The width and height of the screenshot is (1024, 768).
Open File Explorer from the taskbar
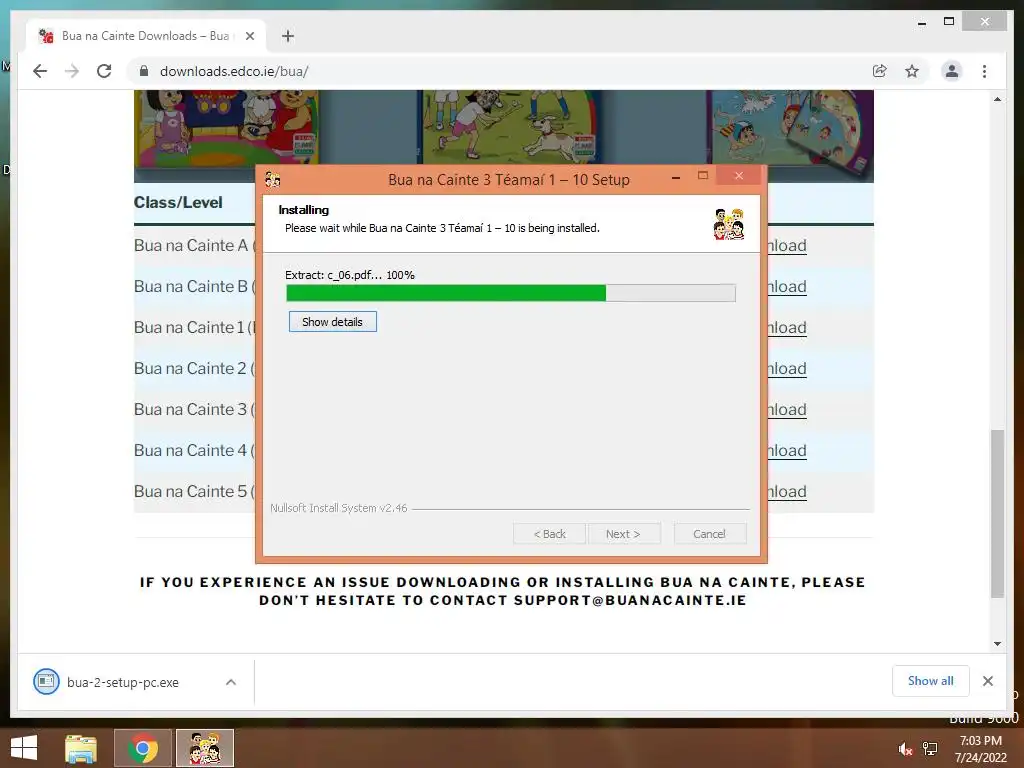(81, 748)
